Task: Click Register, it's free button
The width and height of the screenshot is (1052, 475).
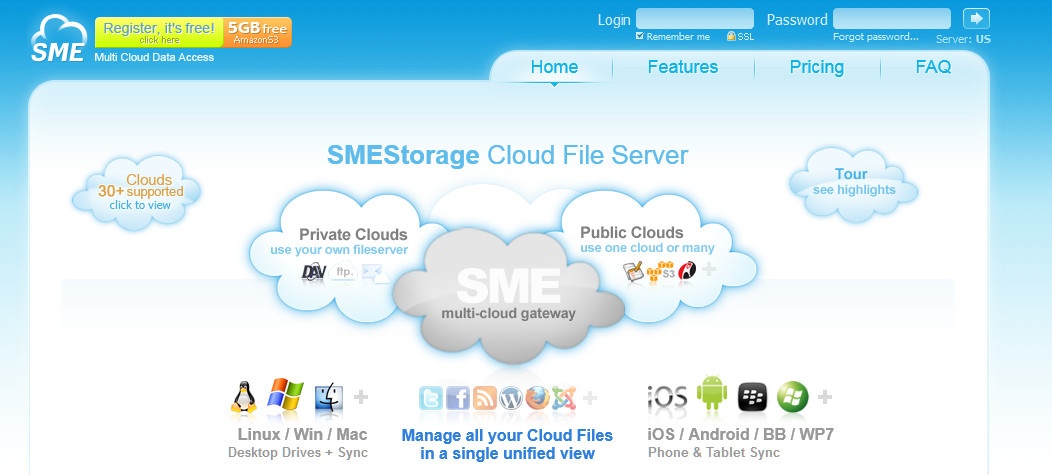Action: tap(159, 32)
